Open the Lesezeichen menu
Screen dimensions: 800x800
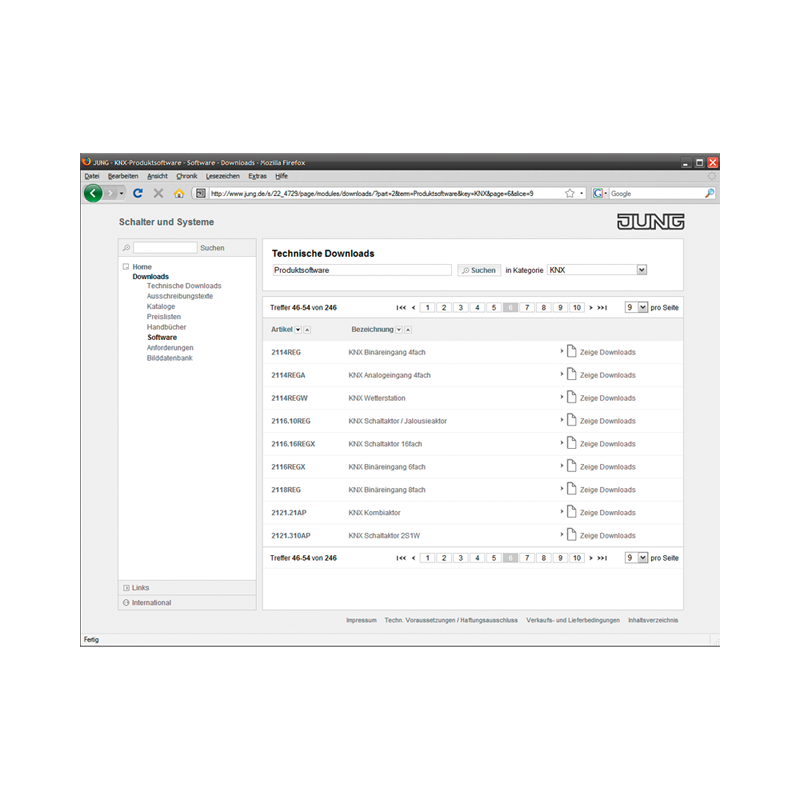[222, 176]
